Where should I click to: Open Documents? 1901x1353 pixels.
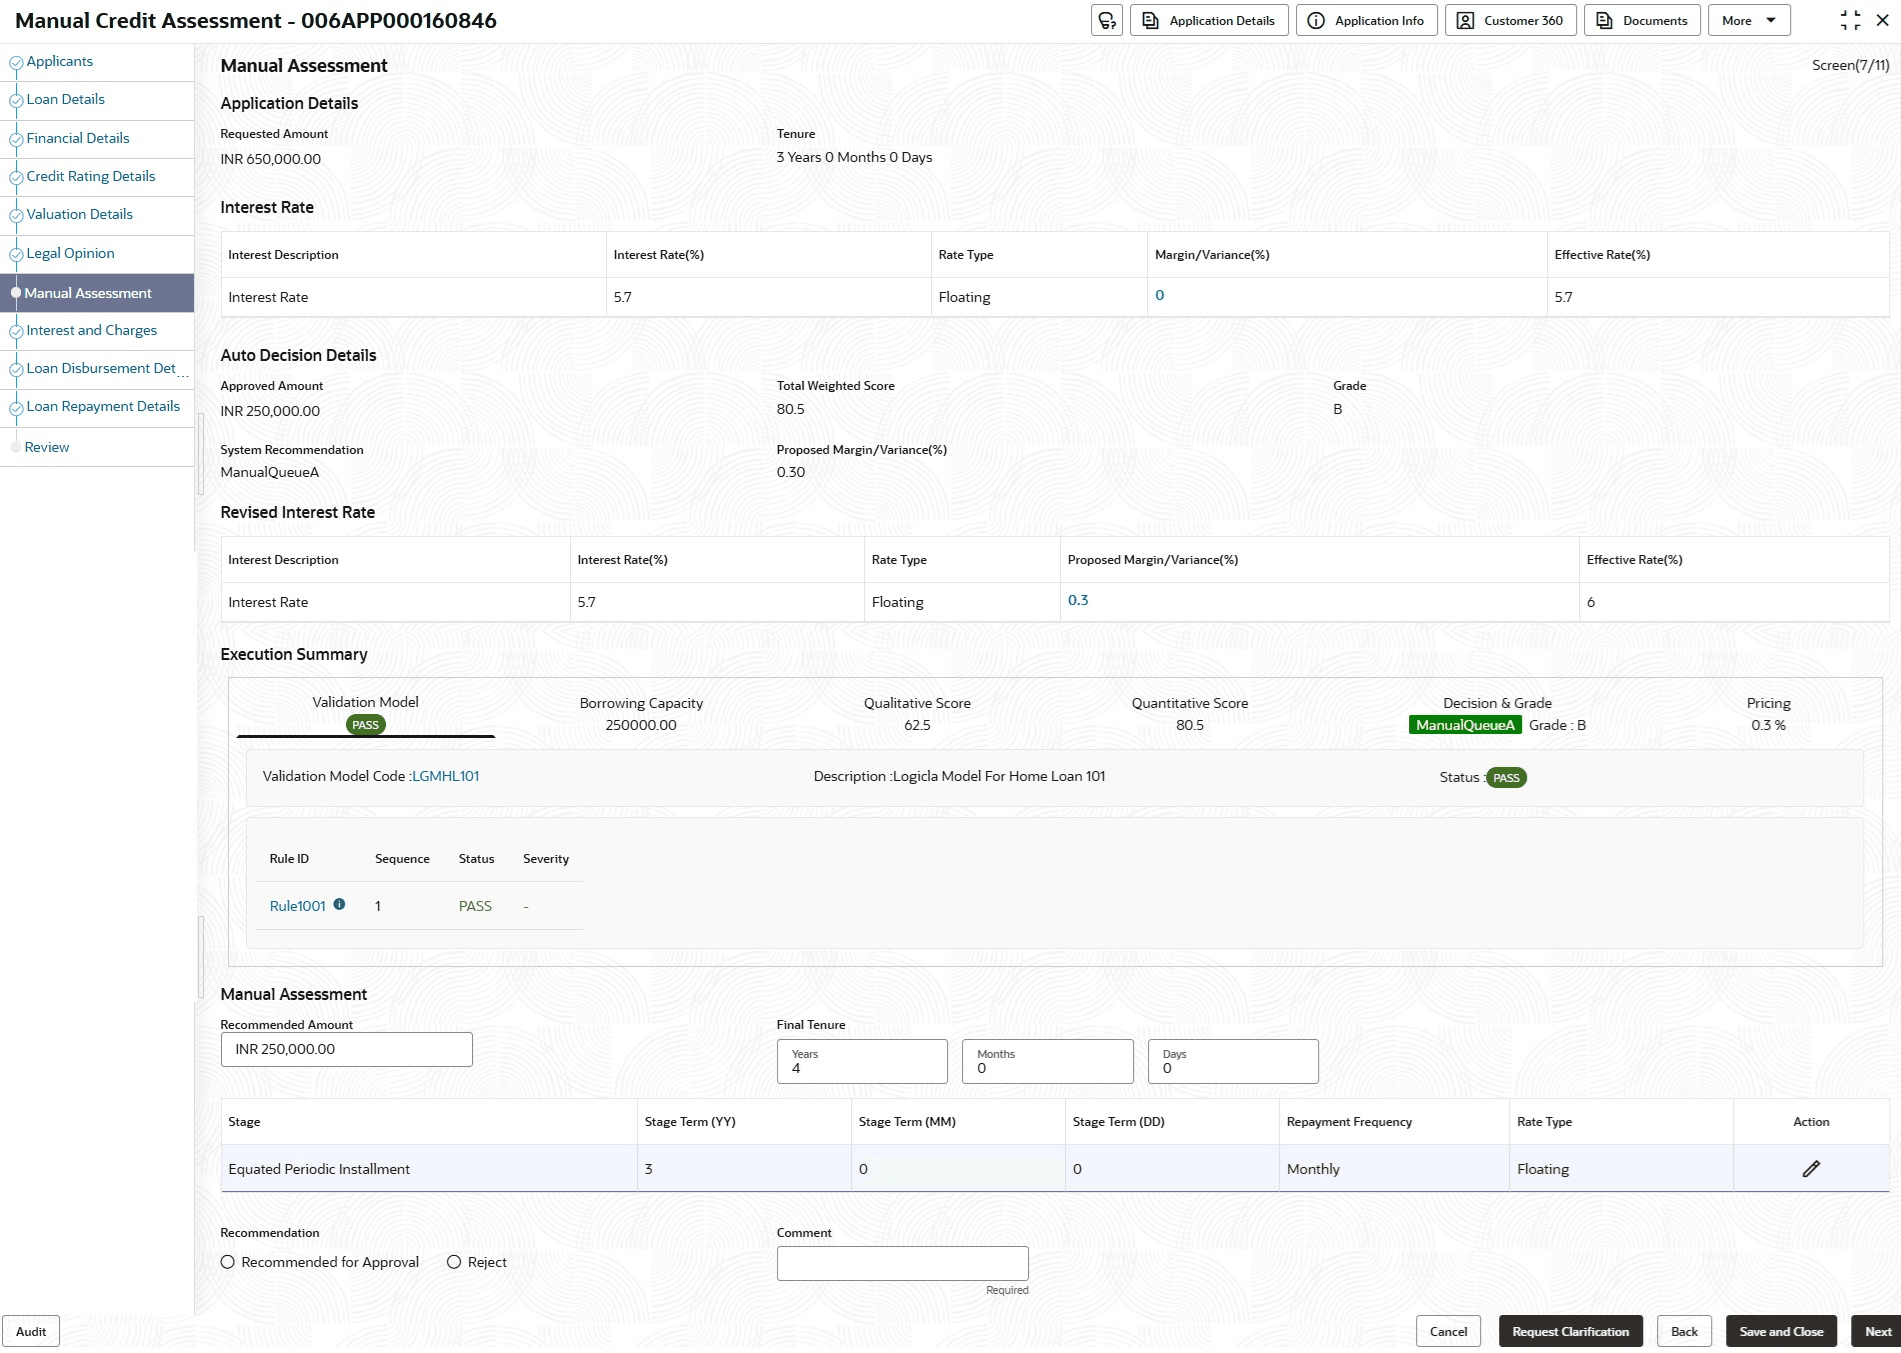pyautogui.click(x=1642, y=21)
